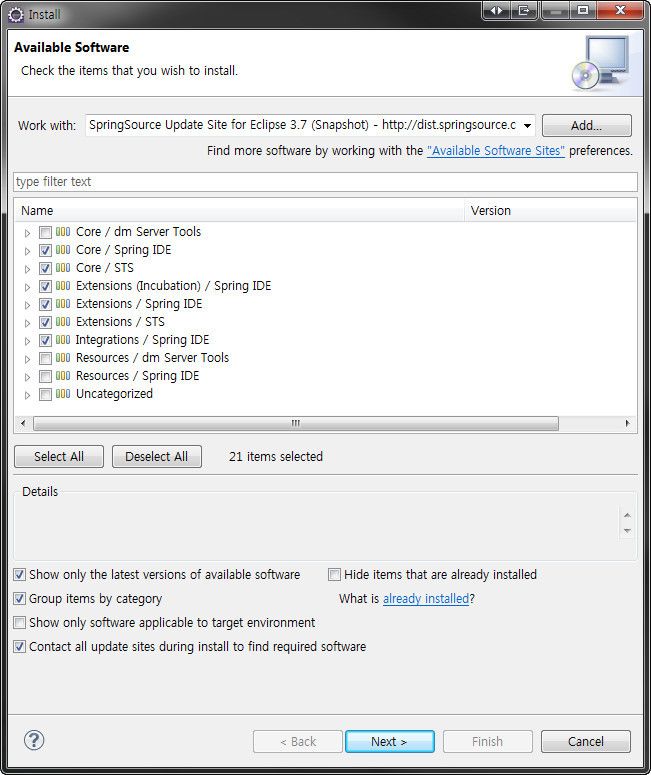
Task: Expand the Core / dm Server Tools node
Action: [x=28, y=233]
